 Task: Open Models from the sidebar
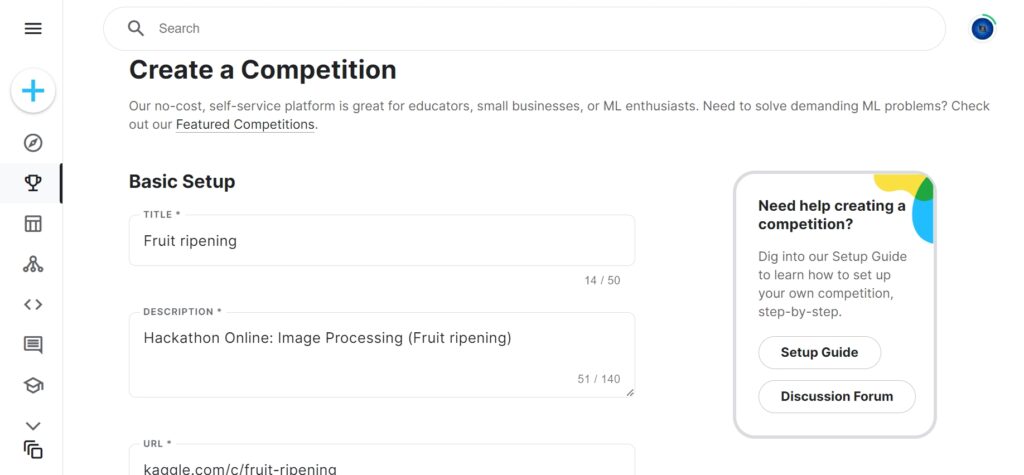(33, 264)
